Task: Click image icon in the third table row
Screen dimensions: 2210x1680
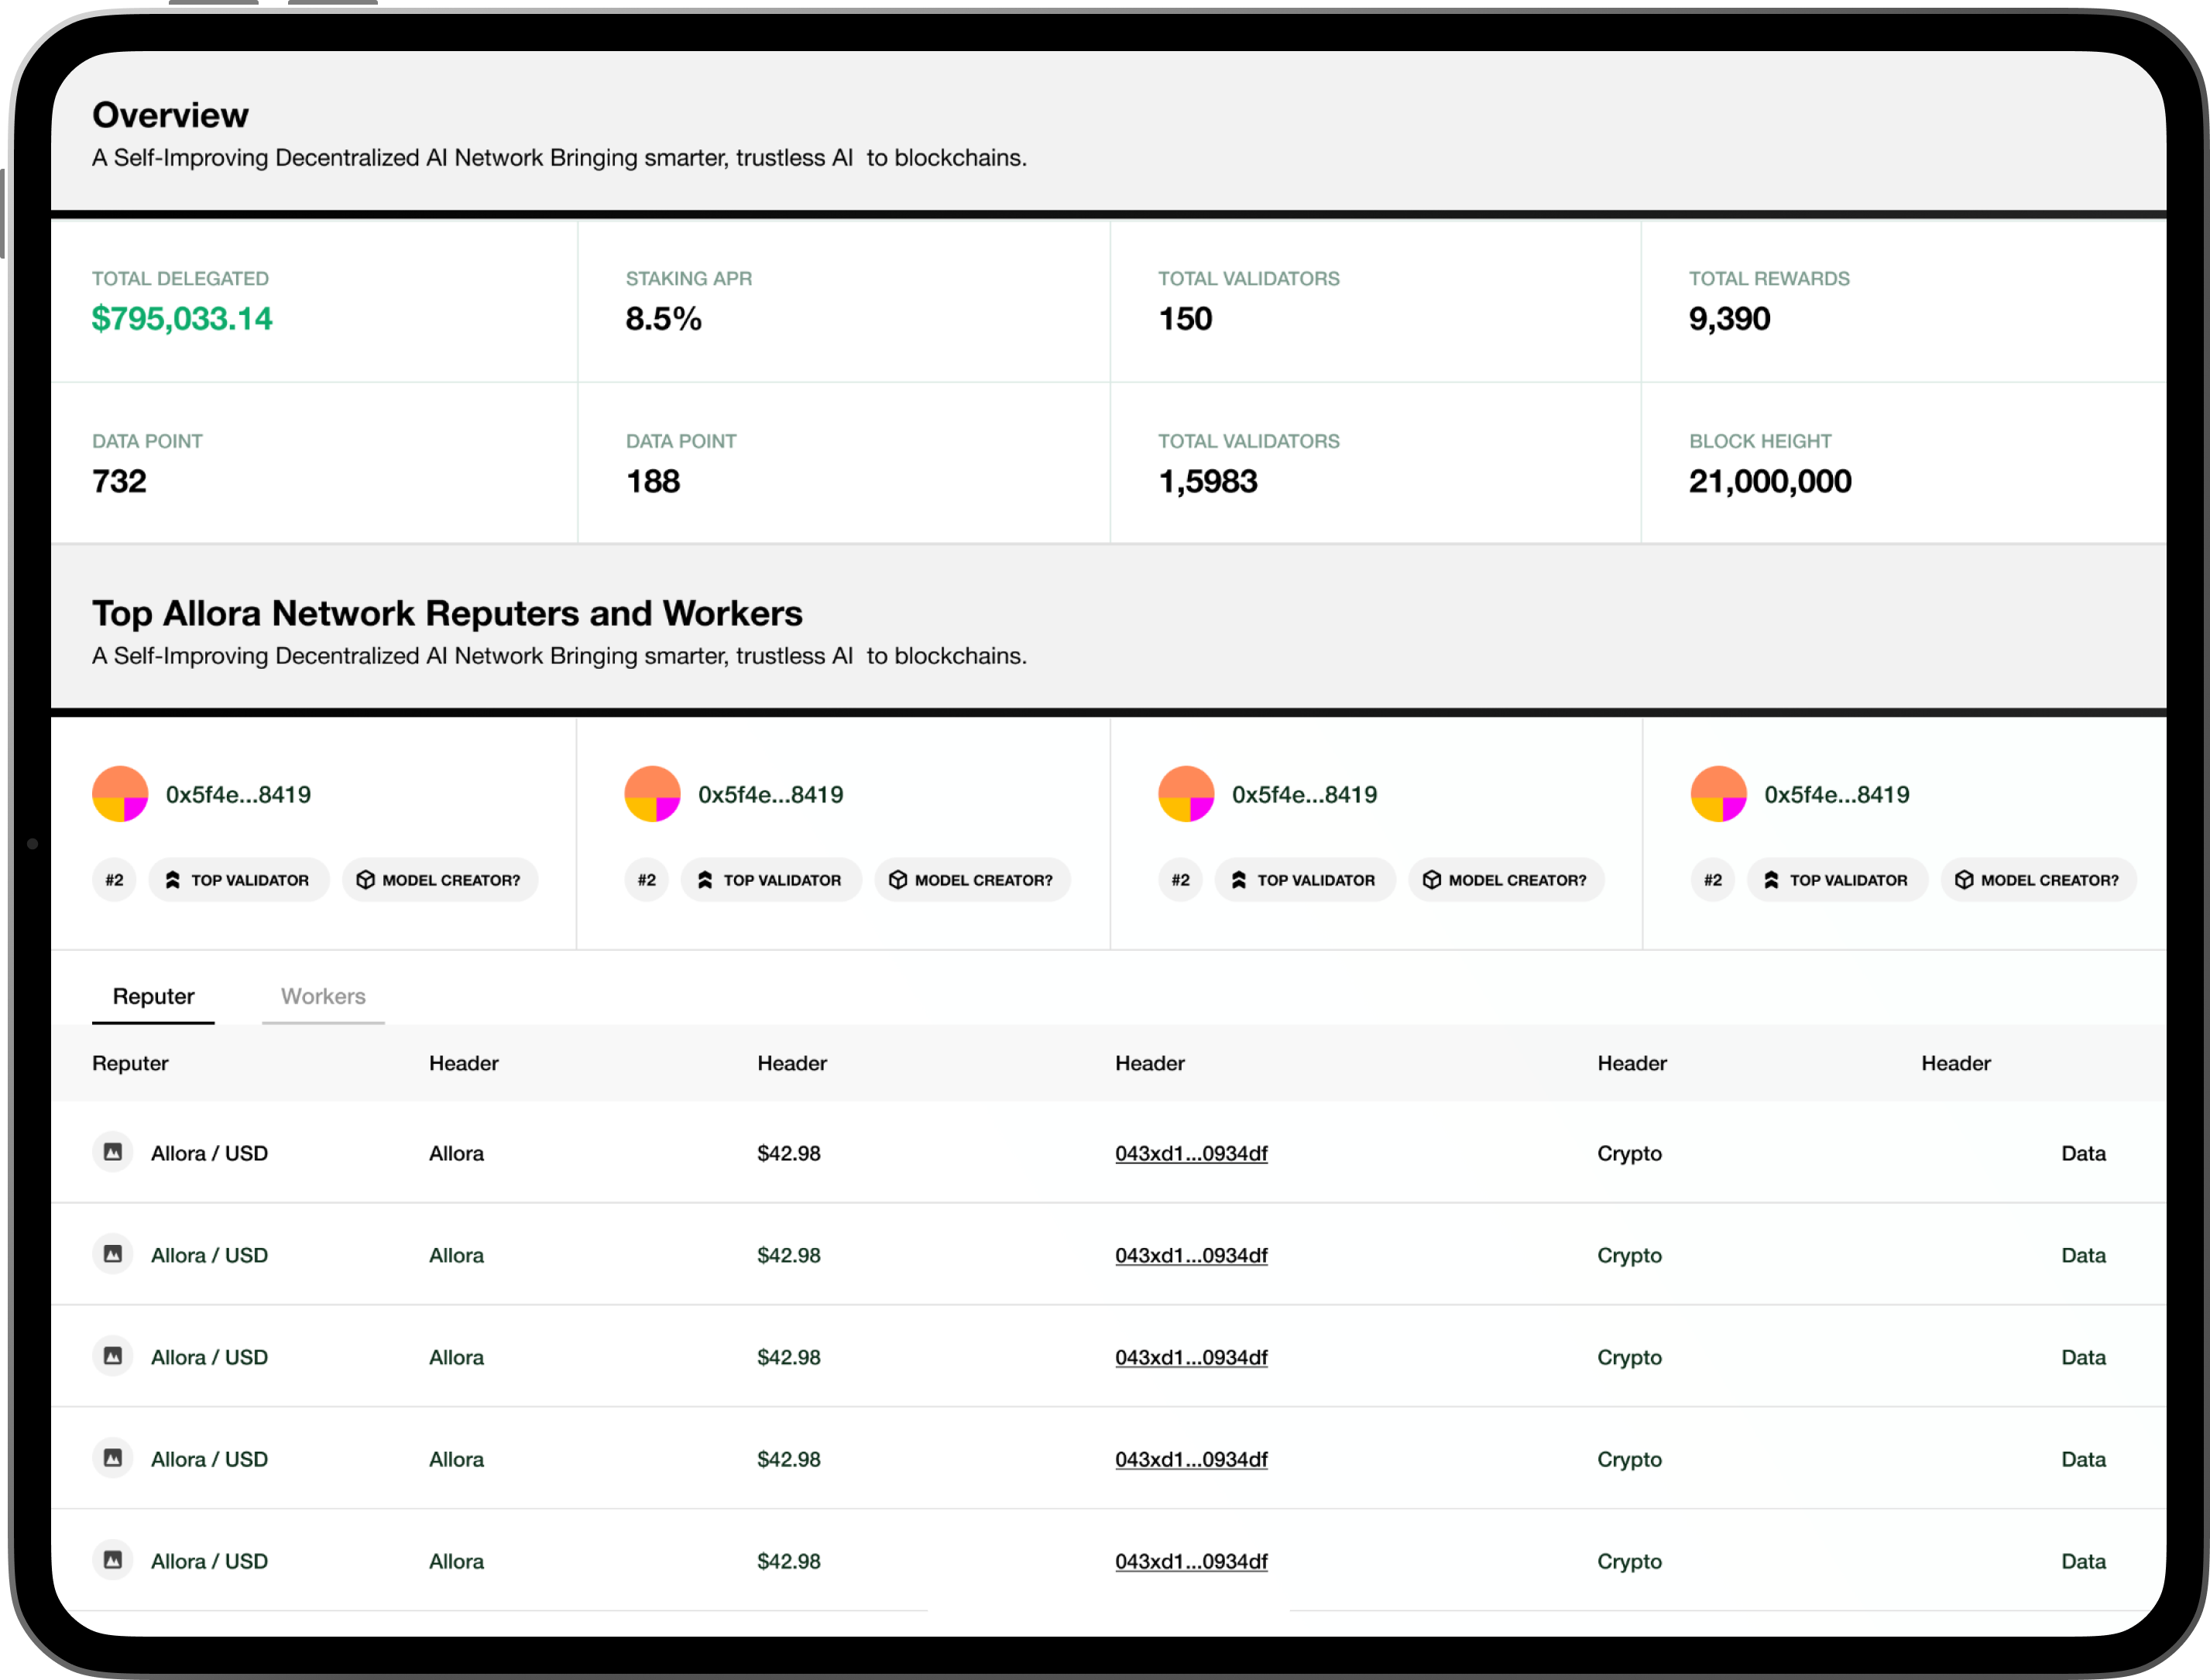Action: 113,1356
